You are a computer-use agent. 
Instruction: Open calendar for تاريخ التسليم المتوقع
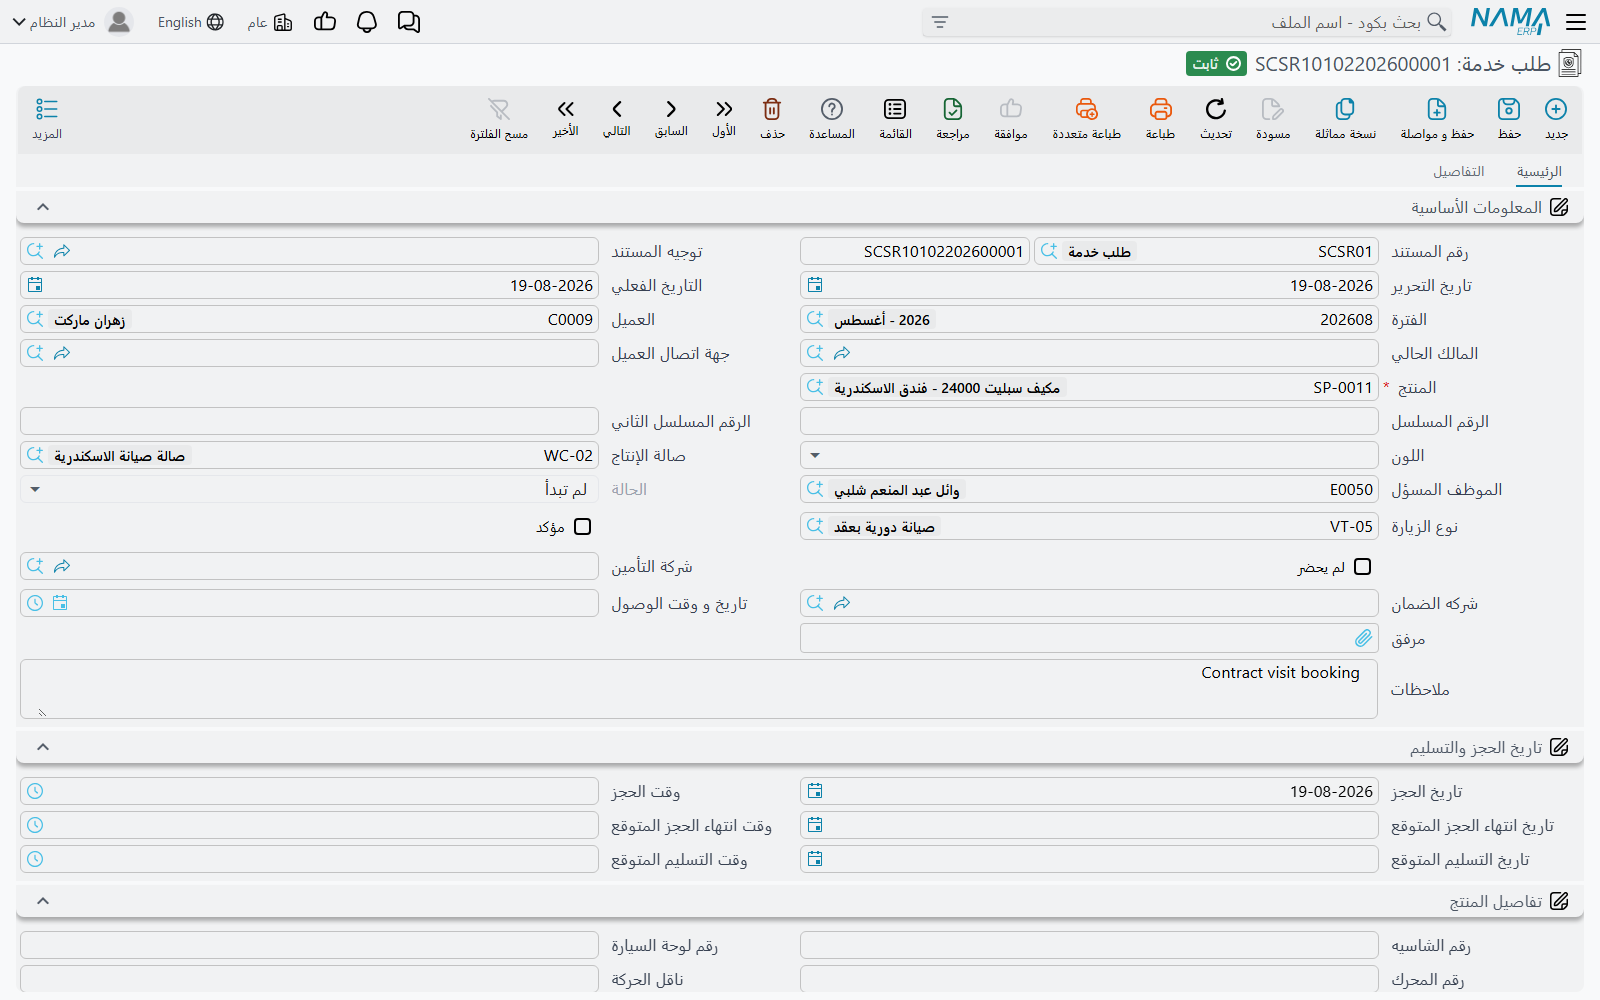pyautogui.click(x=815, y=860)
